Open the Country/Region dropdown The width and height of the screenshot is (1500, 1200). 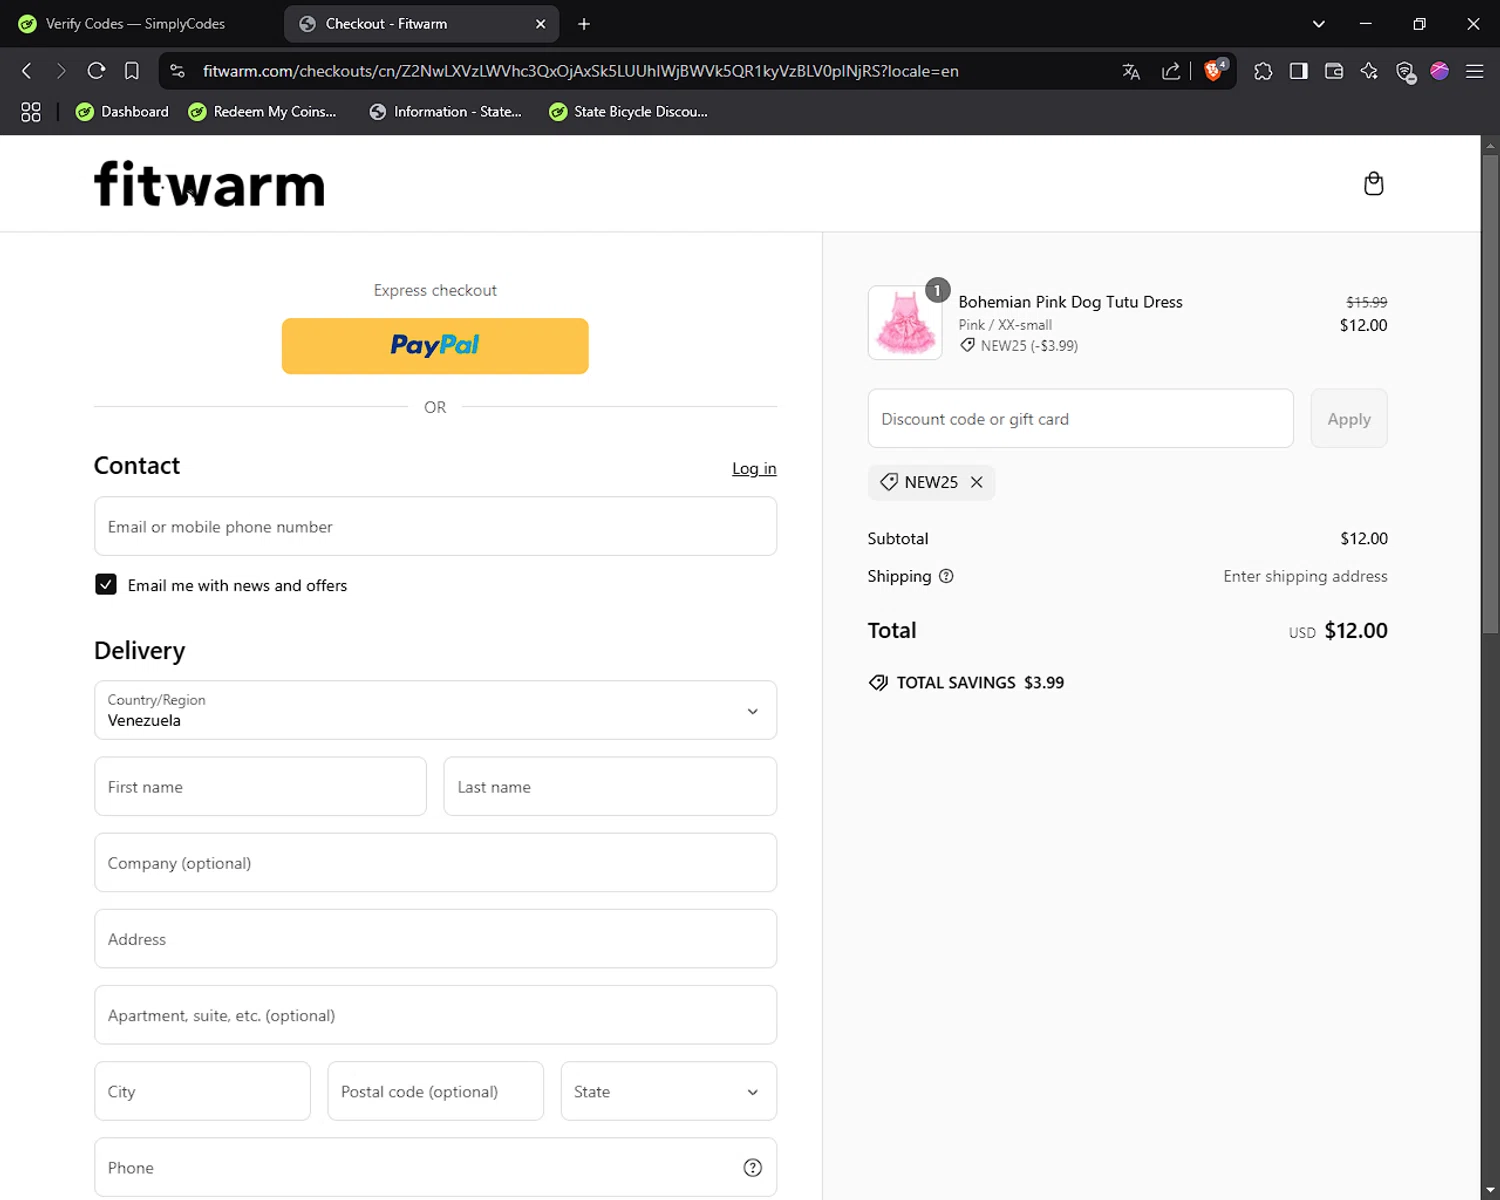[435, 710]
